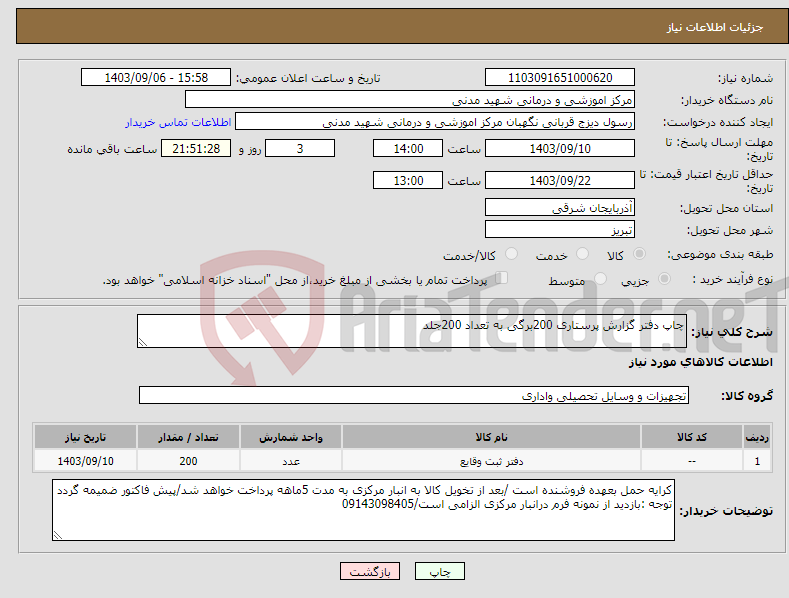Click the response deadline time 14:00 field
The width and height of the screenshot is (789, 598).
coord(408,148)
